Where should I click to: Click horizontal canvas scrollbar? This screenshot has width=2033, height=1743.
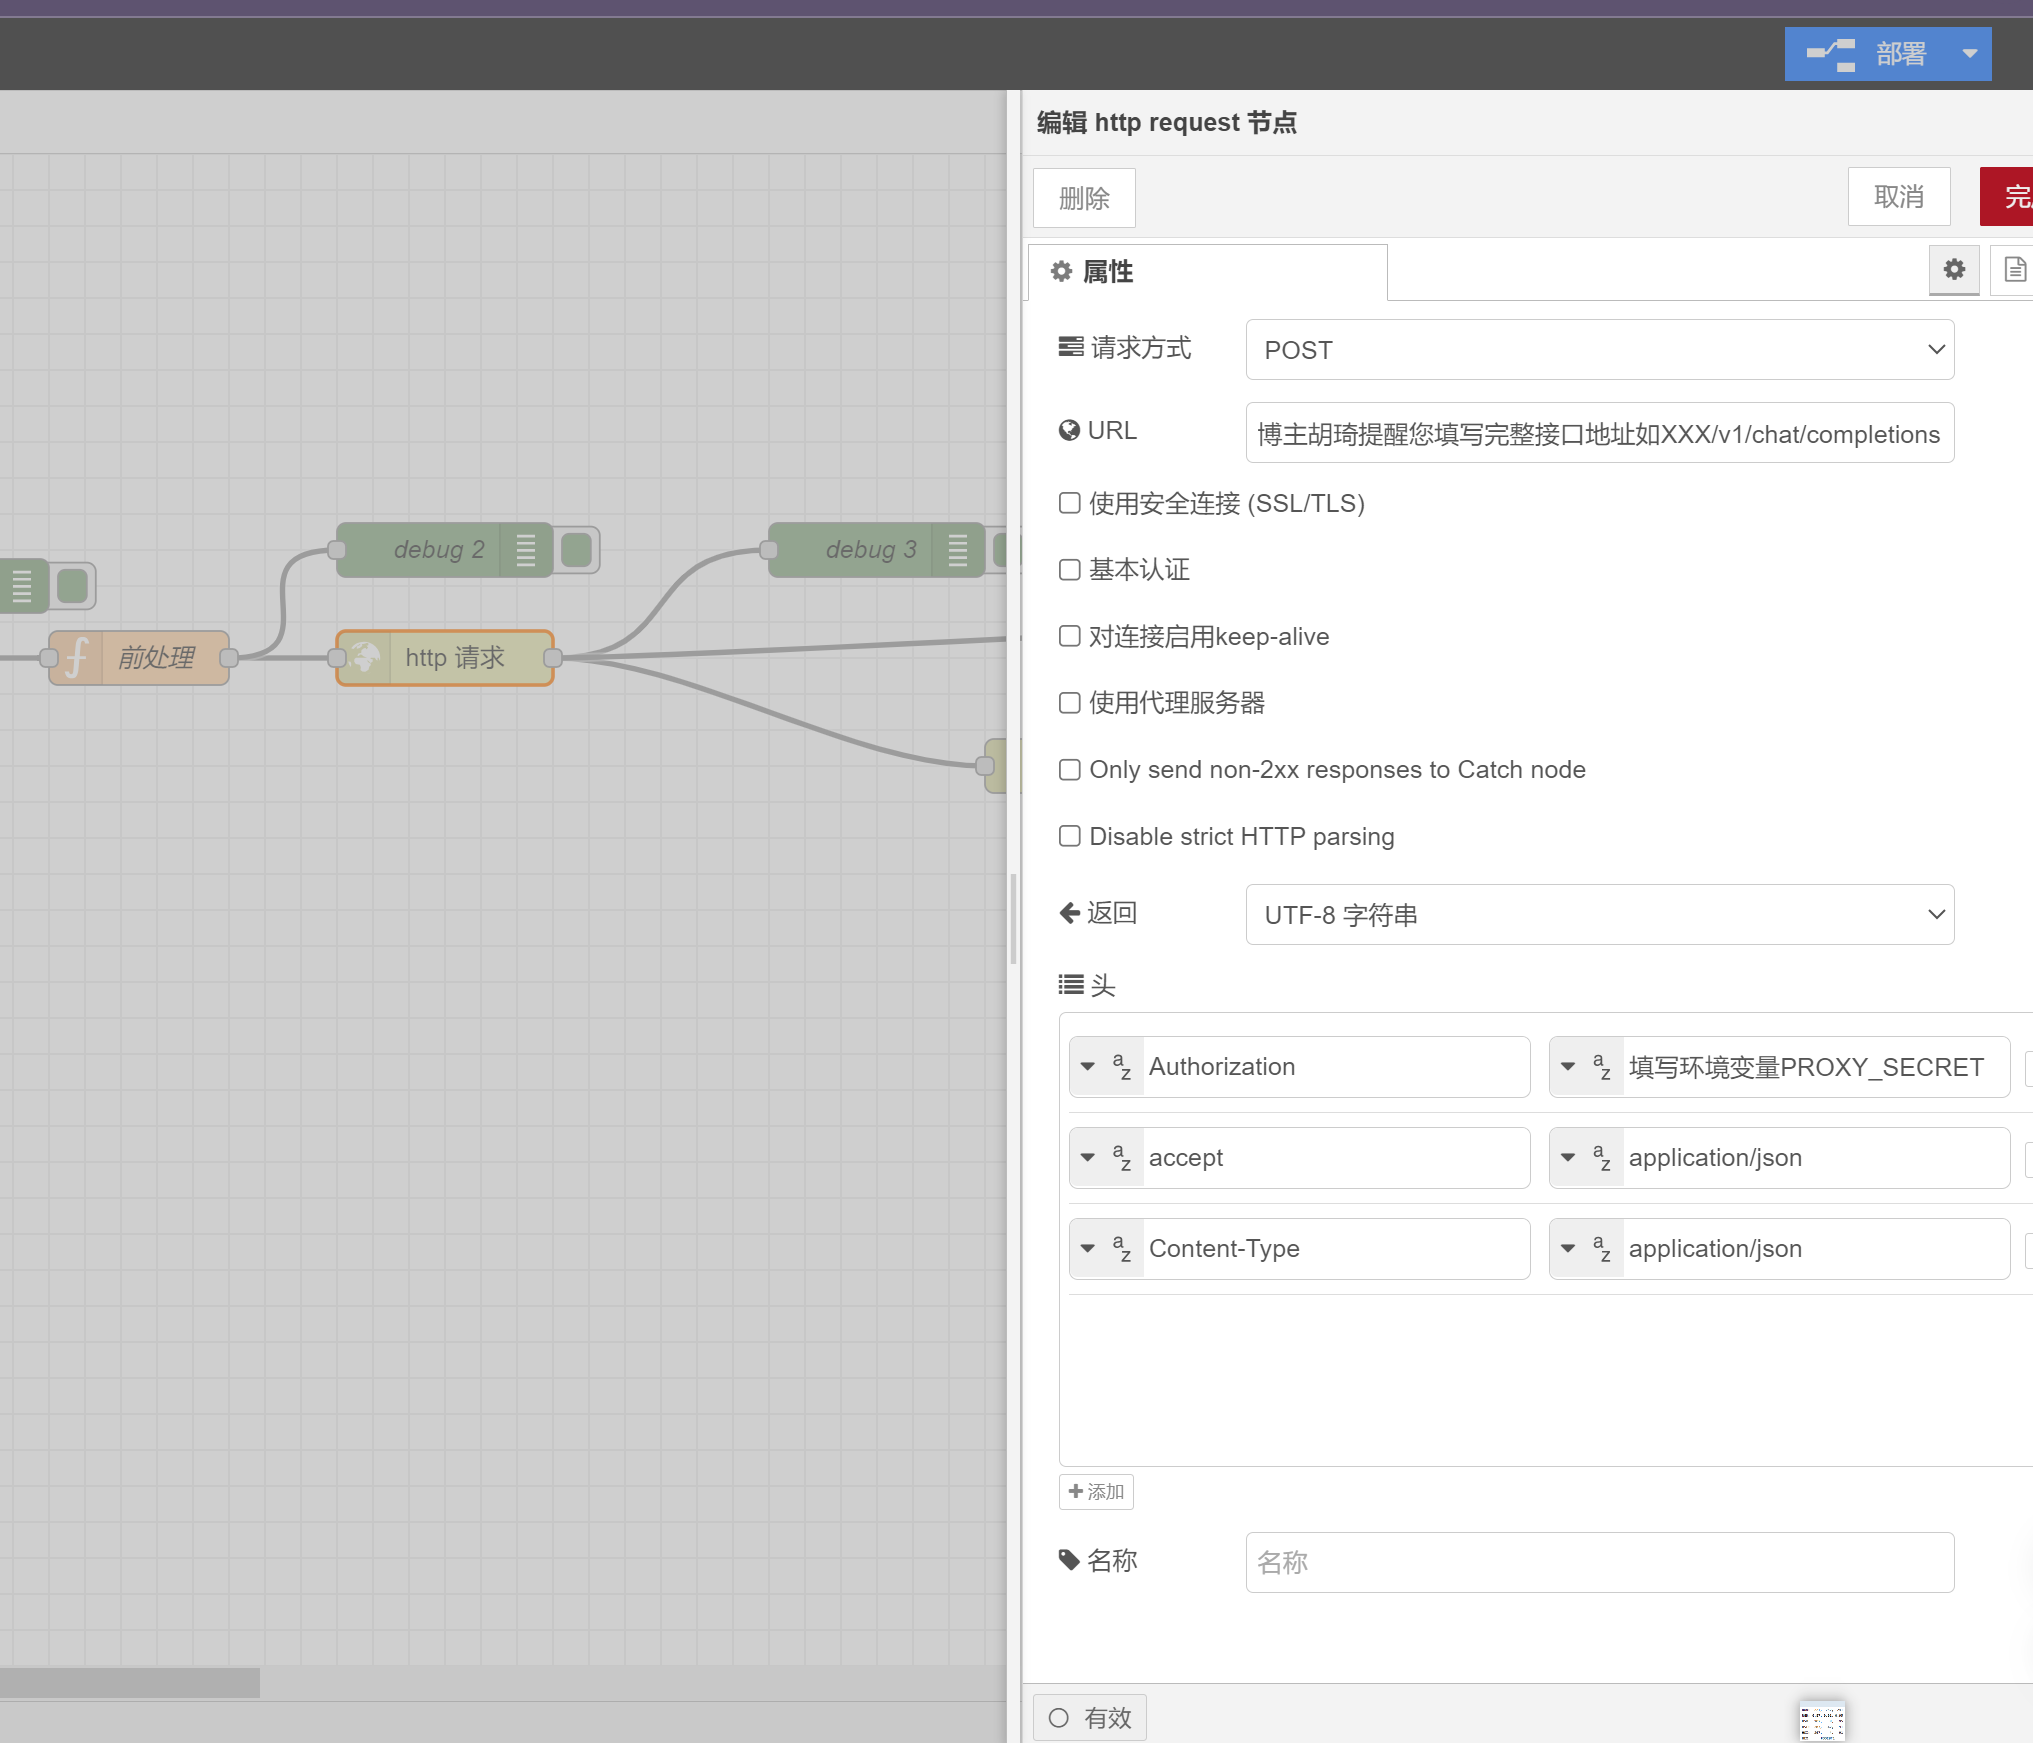130,1682
